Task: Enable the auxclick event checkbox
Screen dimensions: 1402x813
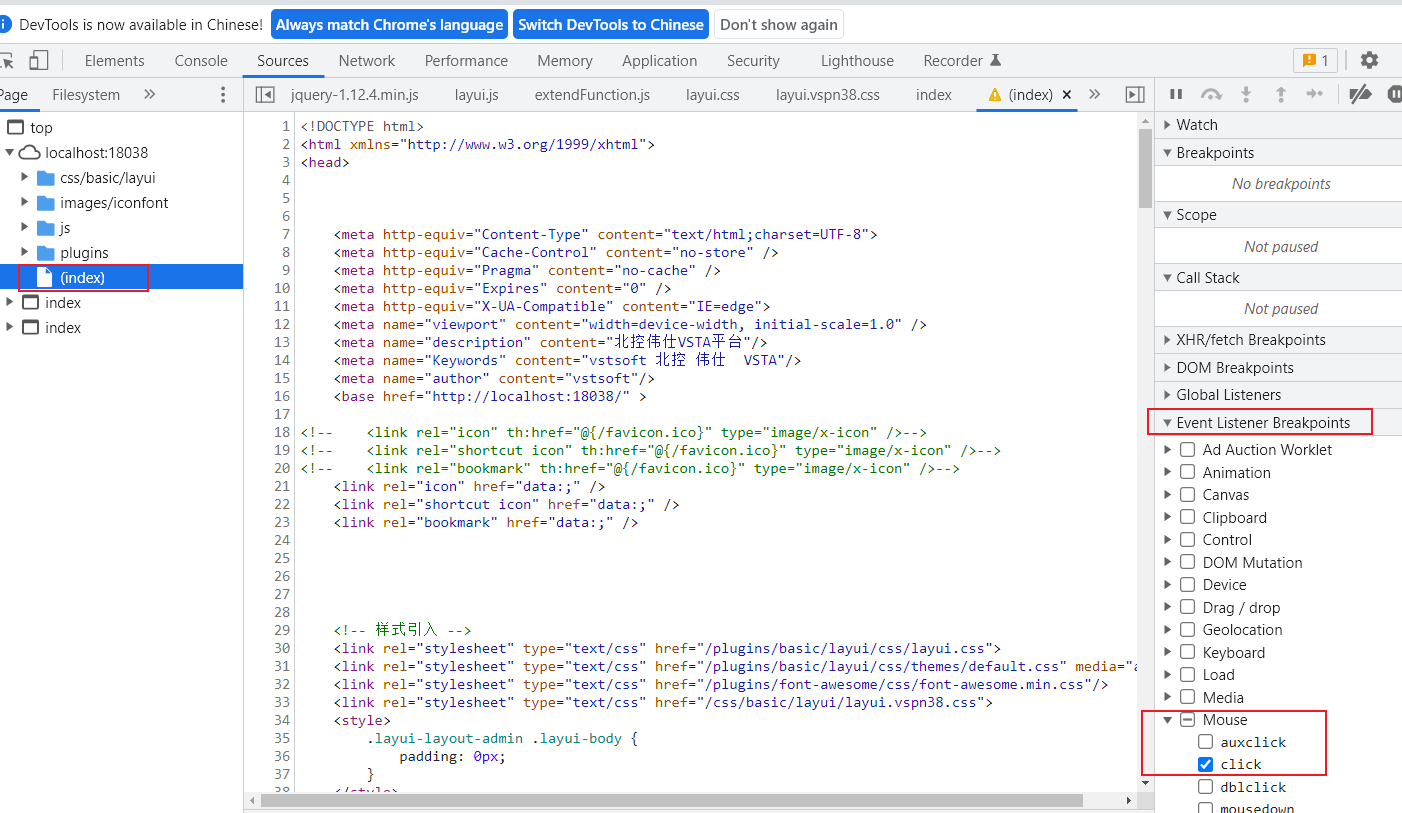Action: 1206,742
